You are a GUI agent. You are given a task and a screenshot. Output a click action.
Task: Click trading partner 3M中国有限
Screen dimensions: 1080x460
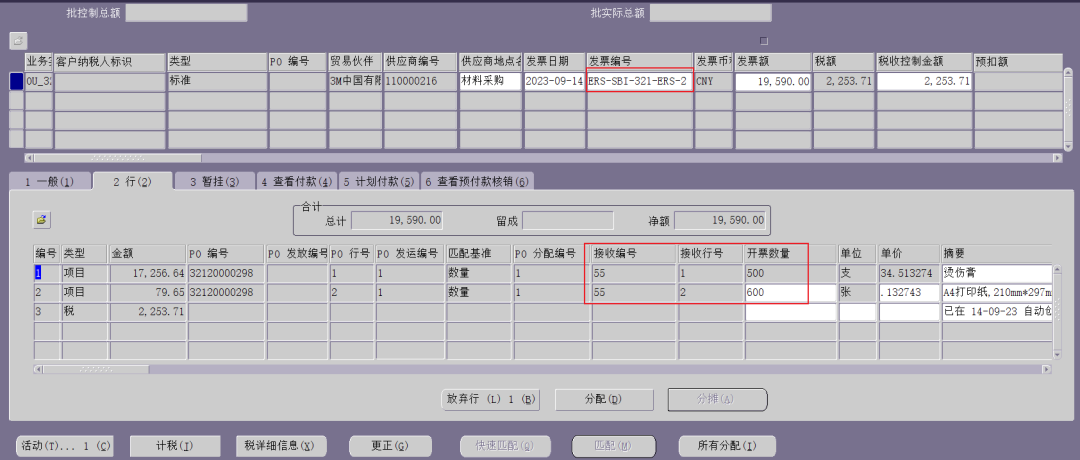click(355, 81)
